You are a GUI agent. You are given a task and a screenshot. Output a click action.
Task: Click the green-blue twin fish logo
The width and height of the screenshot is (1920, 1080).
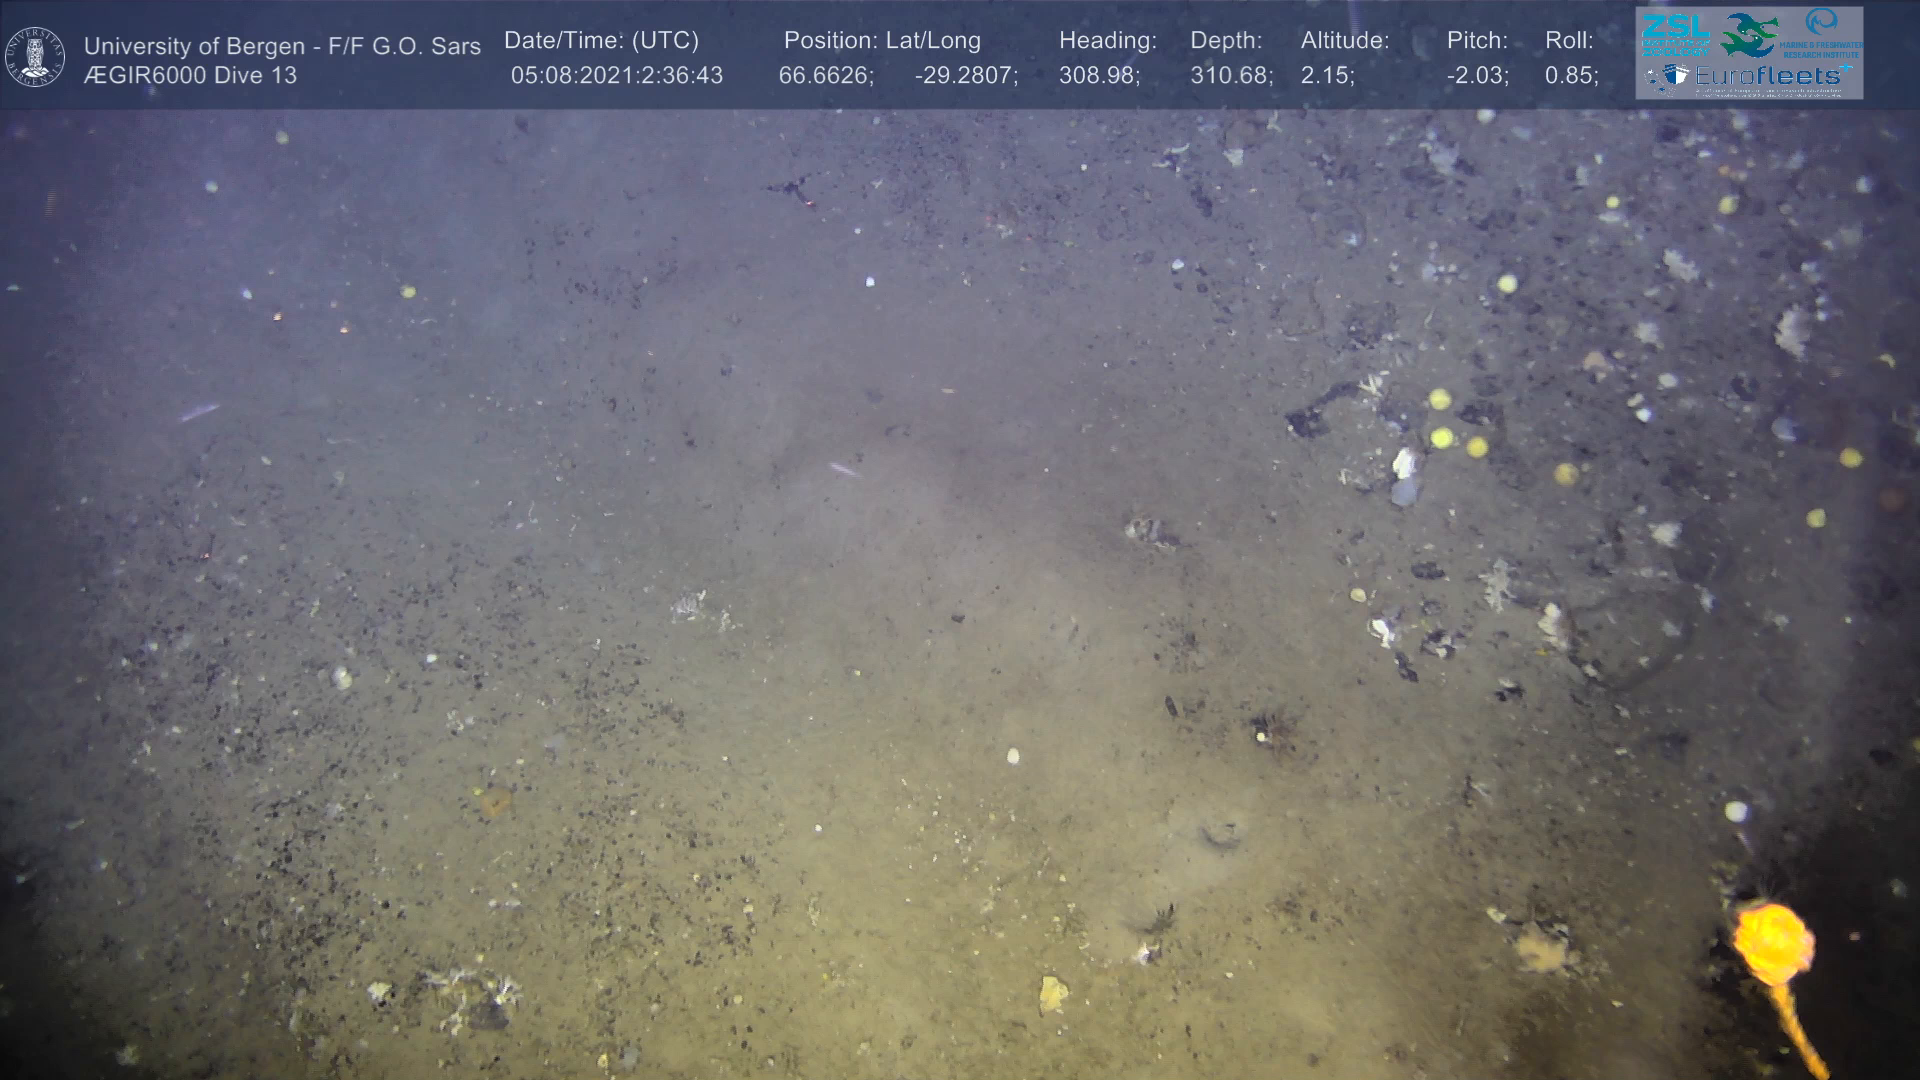pos(1748,36)
